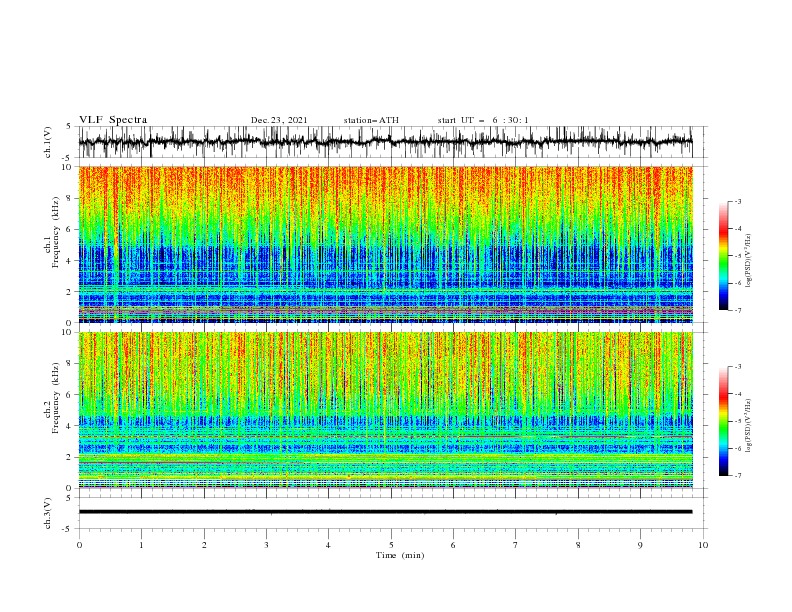Click the ch.1 'Frequency (kHz)' axis label
792x612 pixels.
coord(56,233)
